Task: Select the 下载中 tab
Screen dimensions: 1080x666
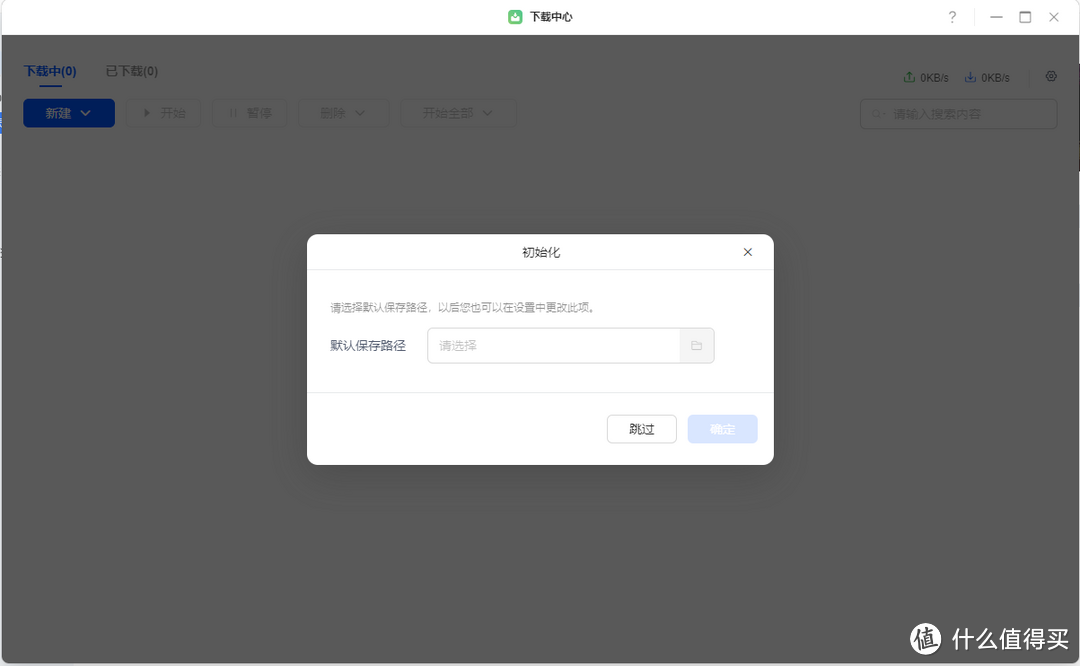Action: [48, 71]
